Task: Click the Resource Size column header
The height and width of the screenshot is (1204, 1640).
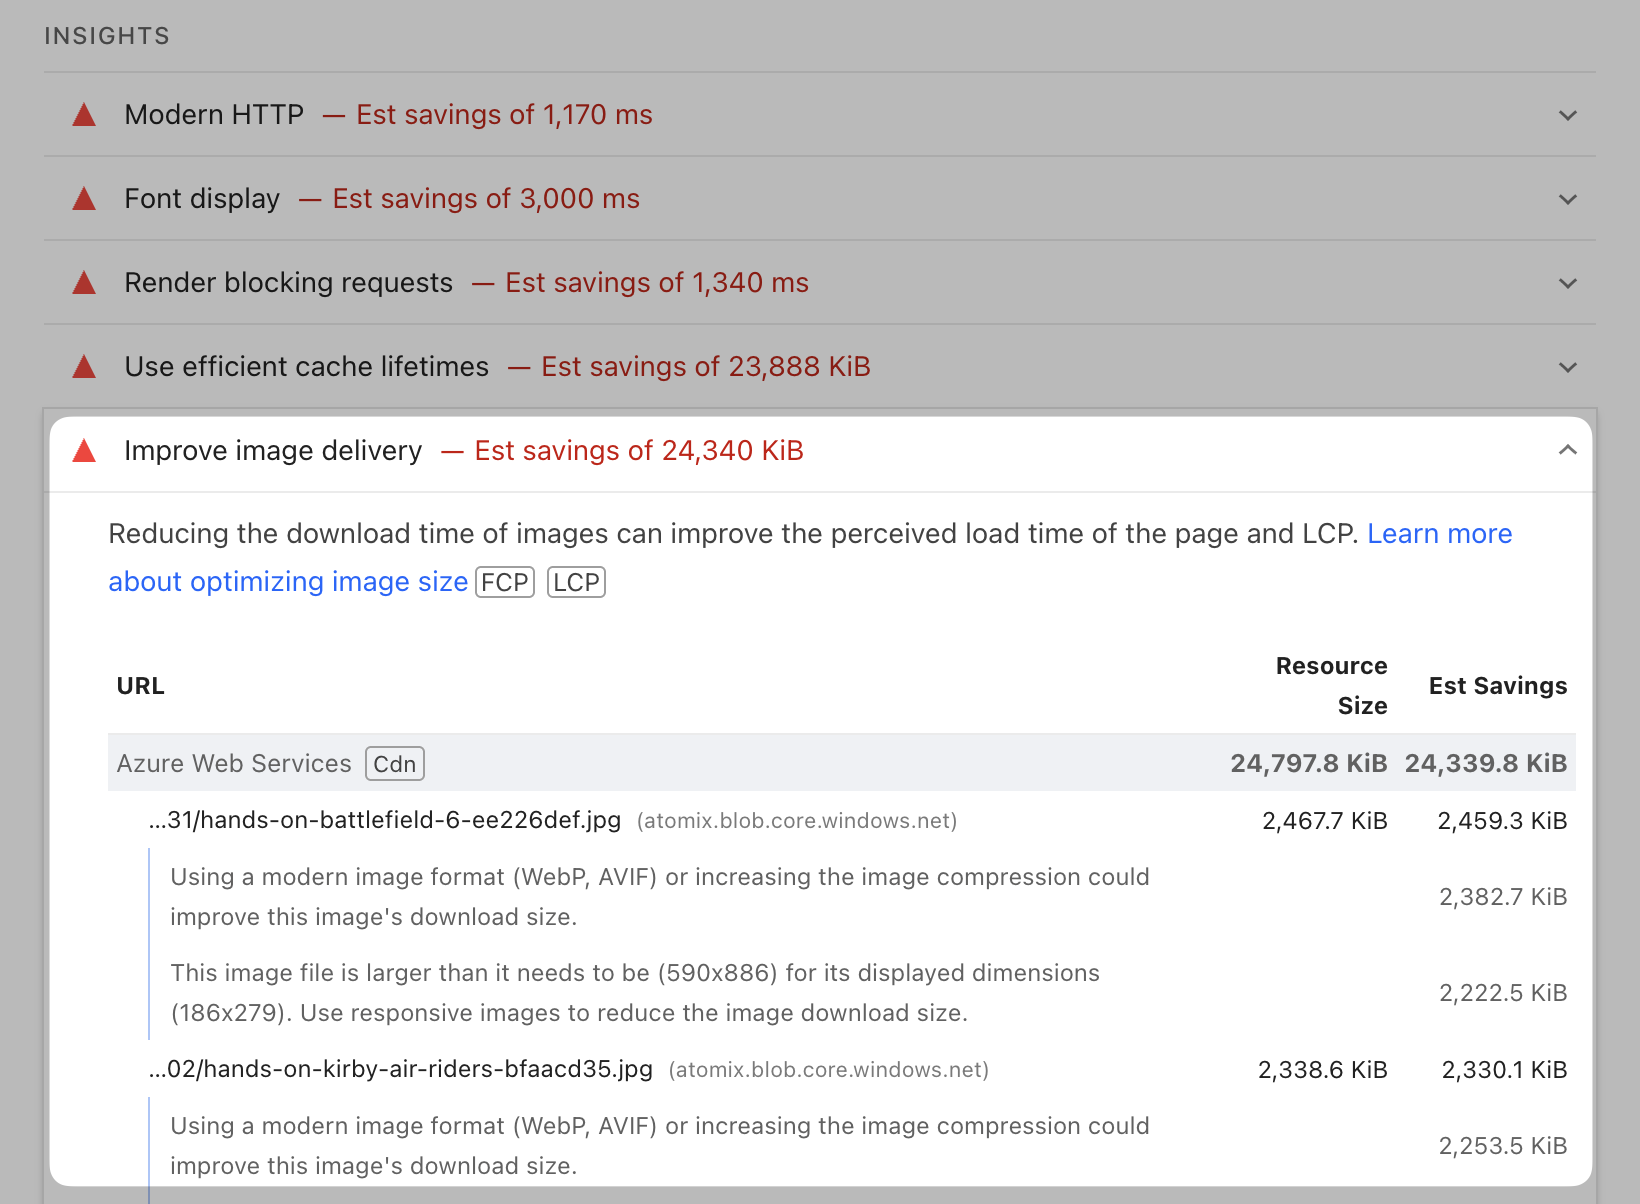Action: (x=1331, y=686)
